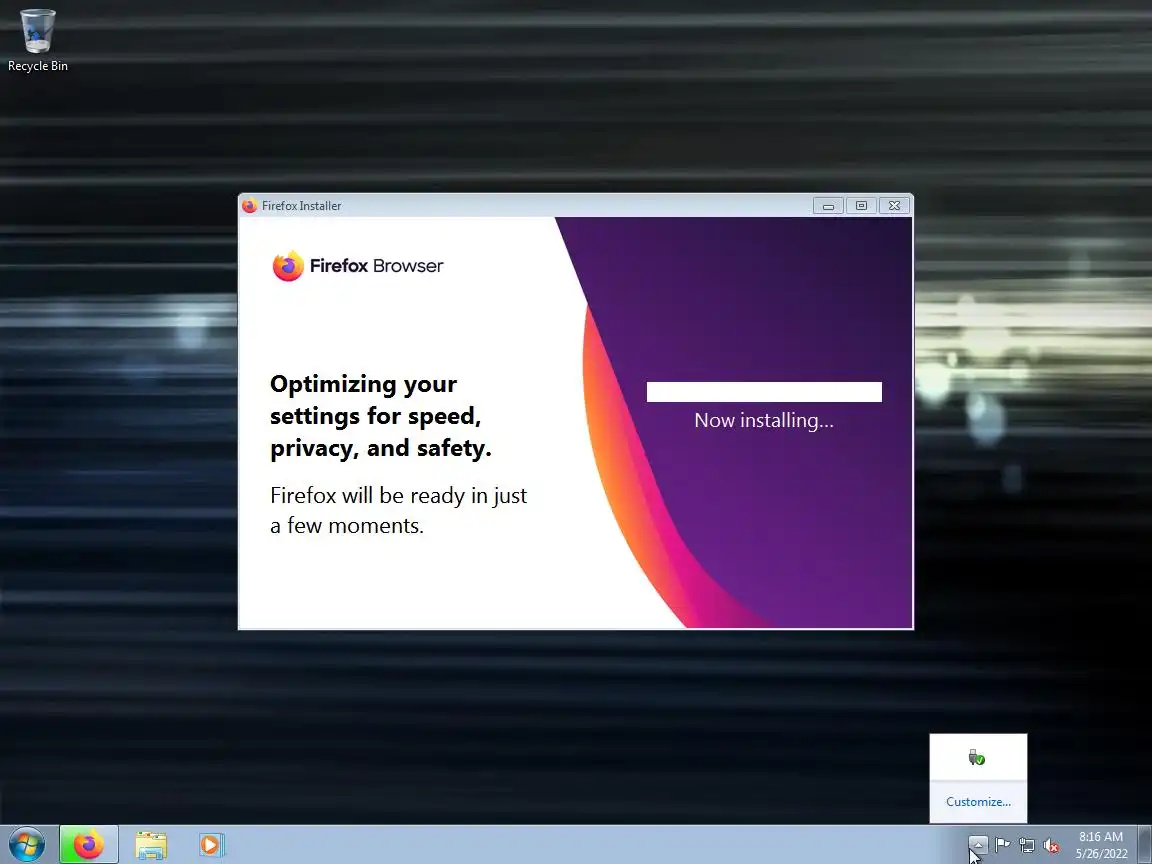Minimize the Firefox Installer window
The width and height of the screenshot is (1152, 864).
click(828, 206)
